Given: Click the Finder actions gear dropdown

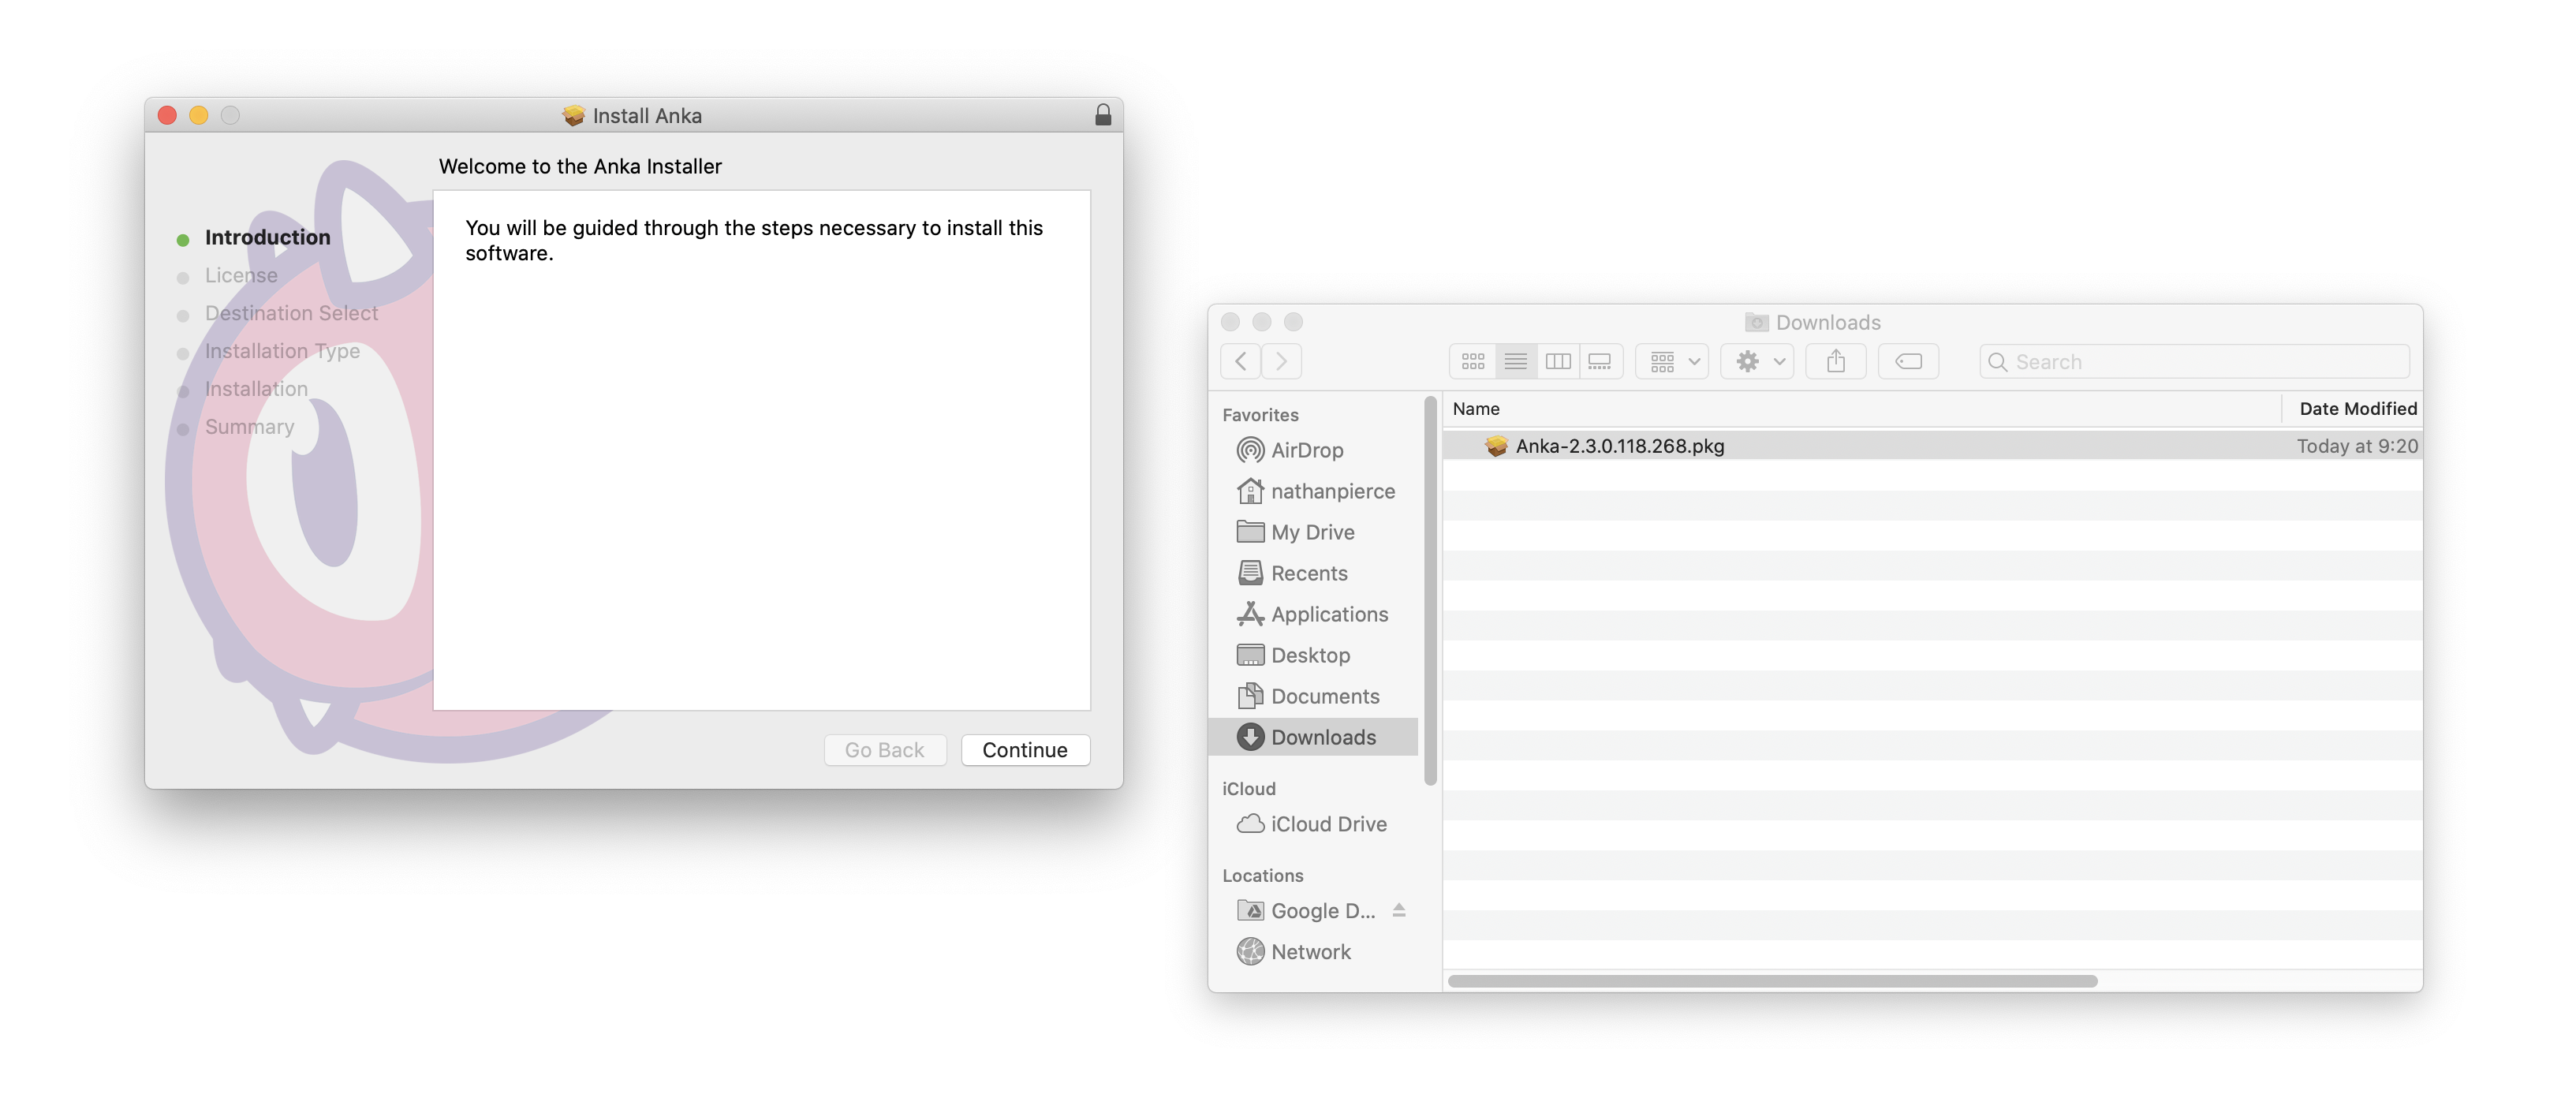Looking at the screenshot, I should (1757, 360).
